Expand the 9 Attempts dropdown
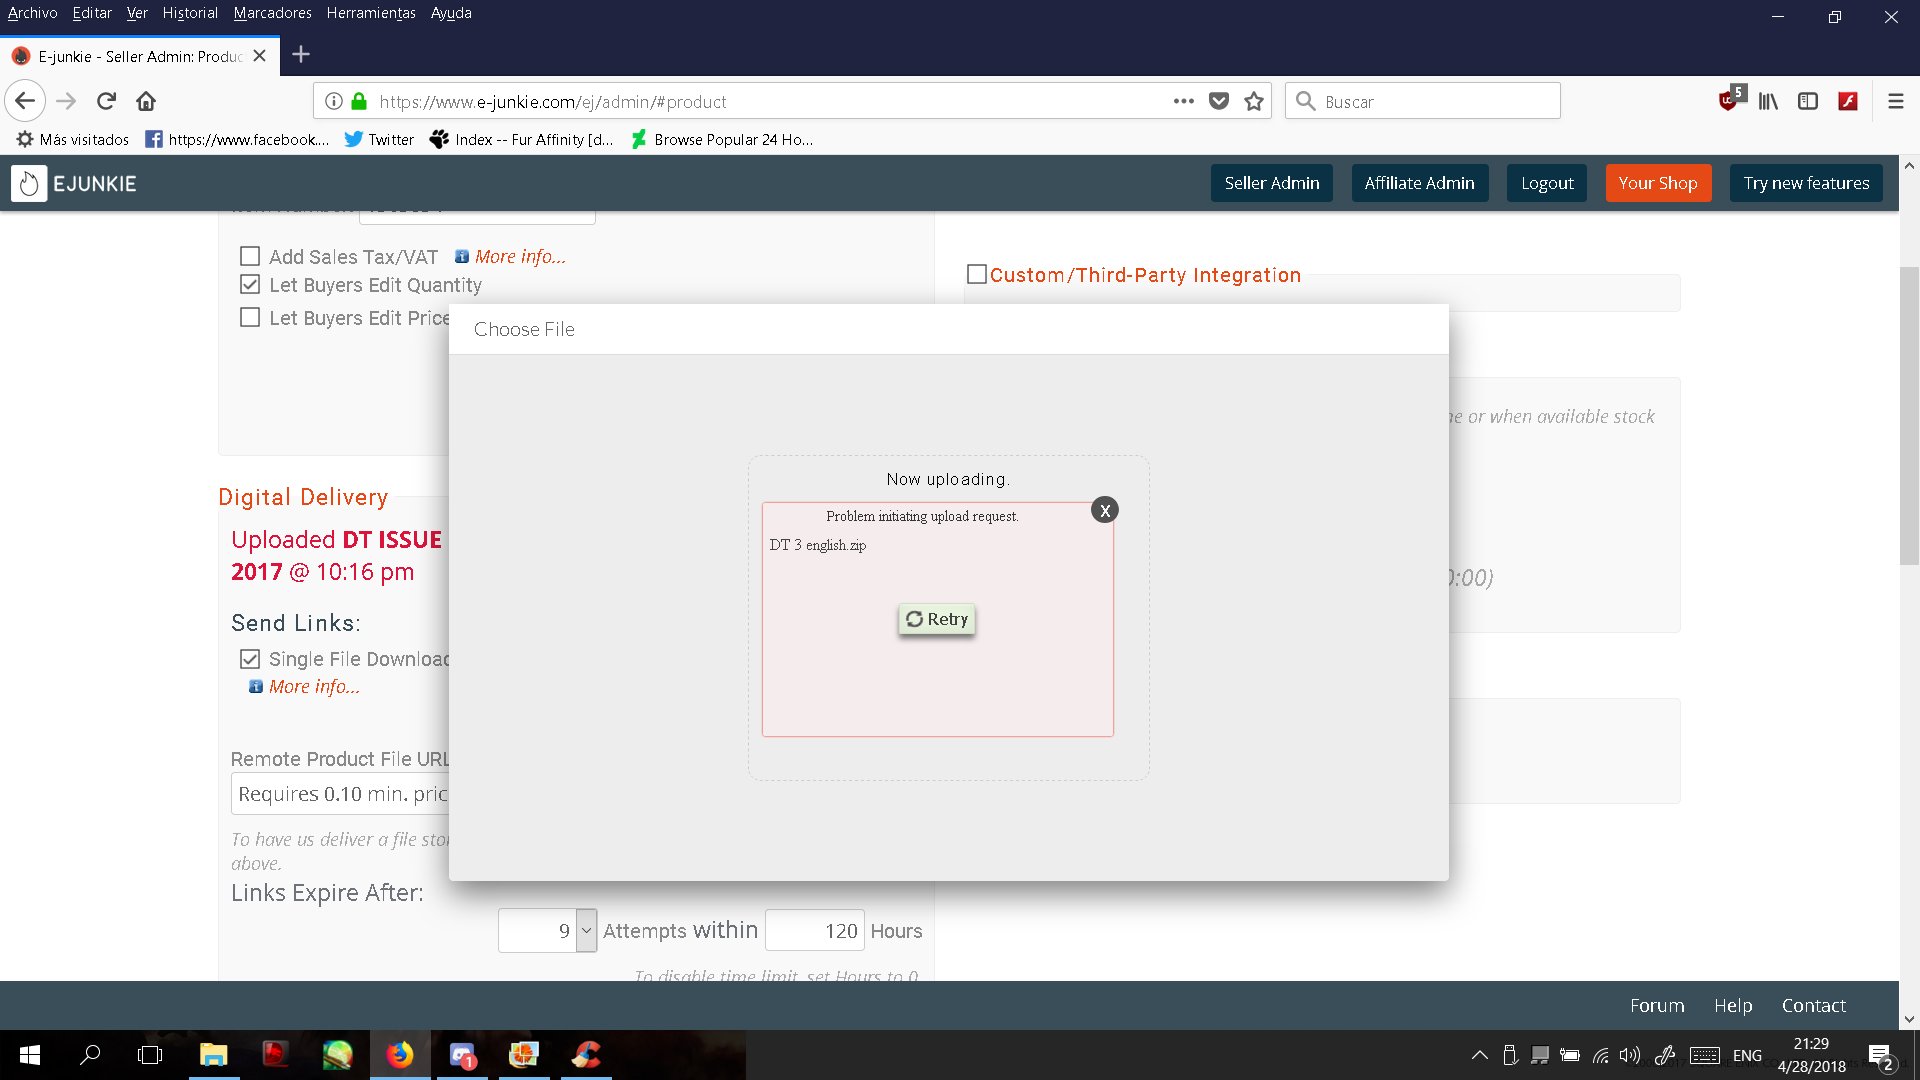This screenshot has height=1080, width=1920. (x=586, y=930)
